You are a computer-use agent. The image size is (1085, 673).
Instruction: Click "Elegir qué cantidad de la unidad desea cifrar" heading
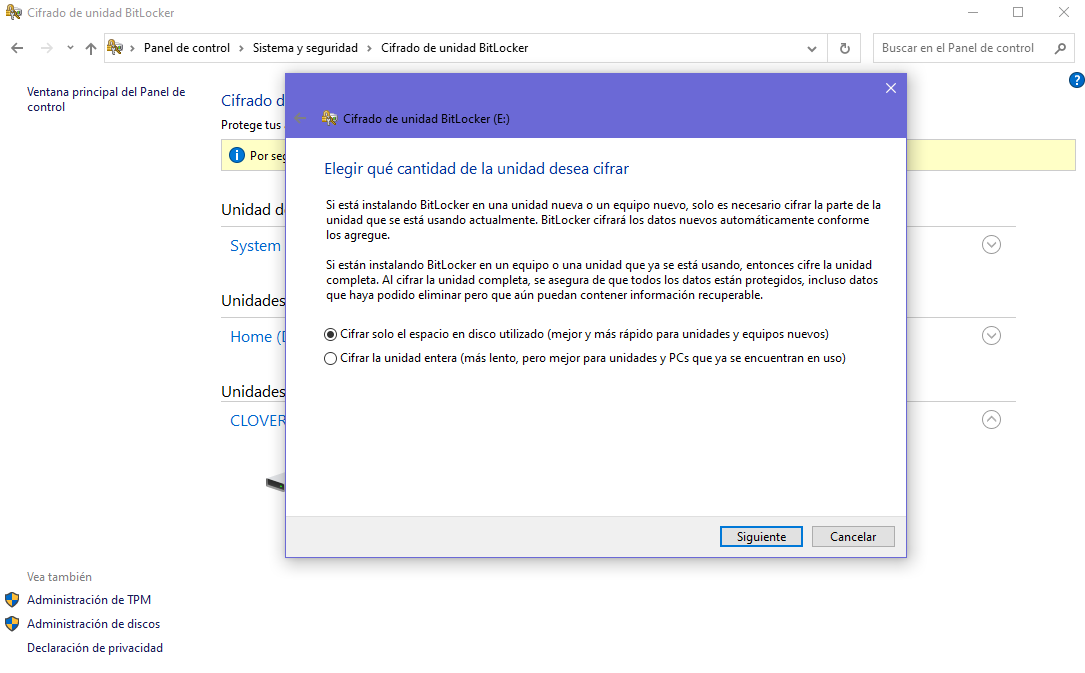point(476,169)
